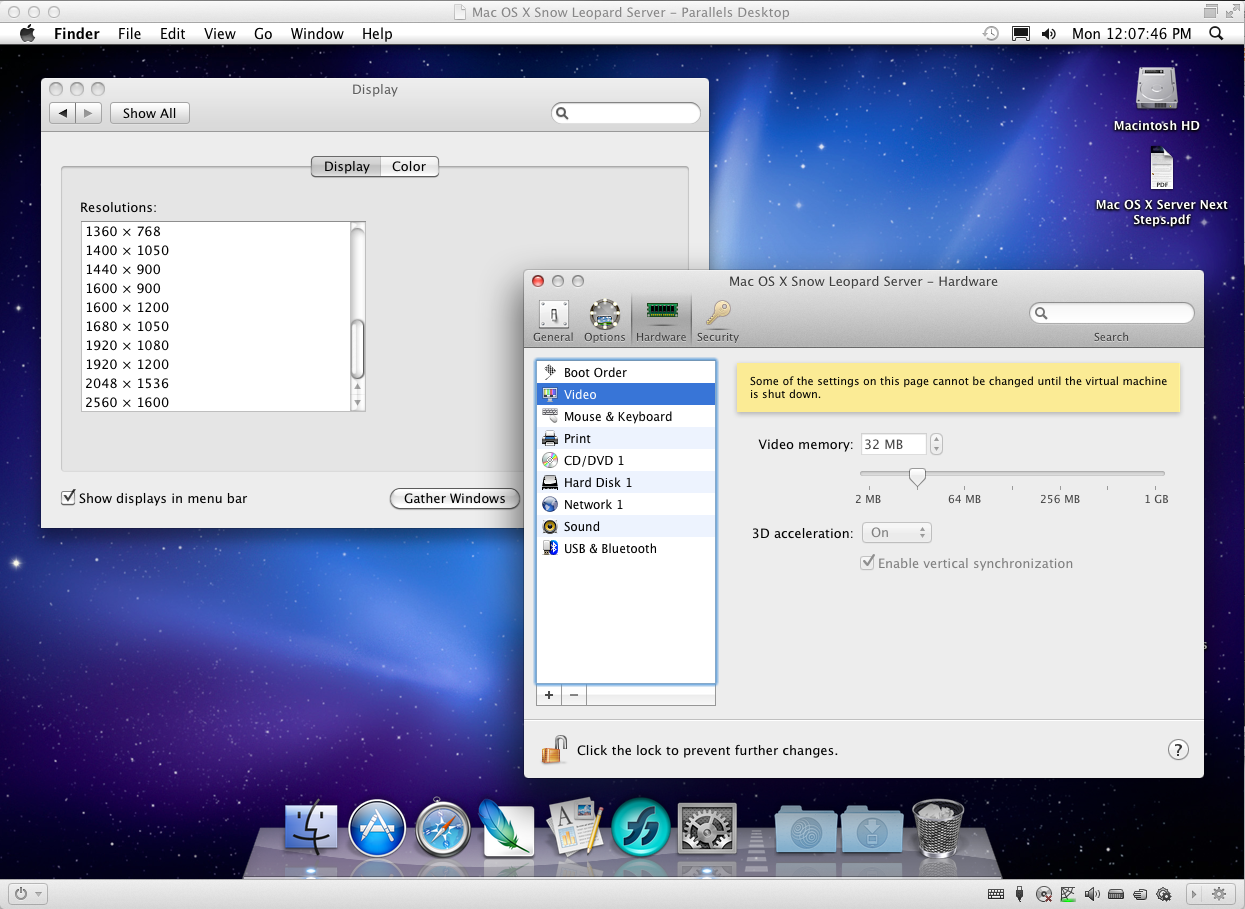1245x909 pixels.
Task: Click the keyboard icon in Parallels status bar
Action: pyautogui.click(x=996, y=894)
